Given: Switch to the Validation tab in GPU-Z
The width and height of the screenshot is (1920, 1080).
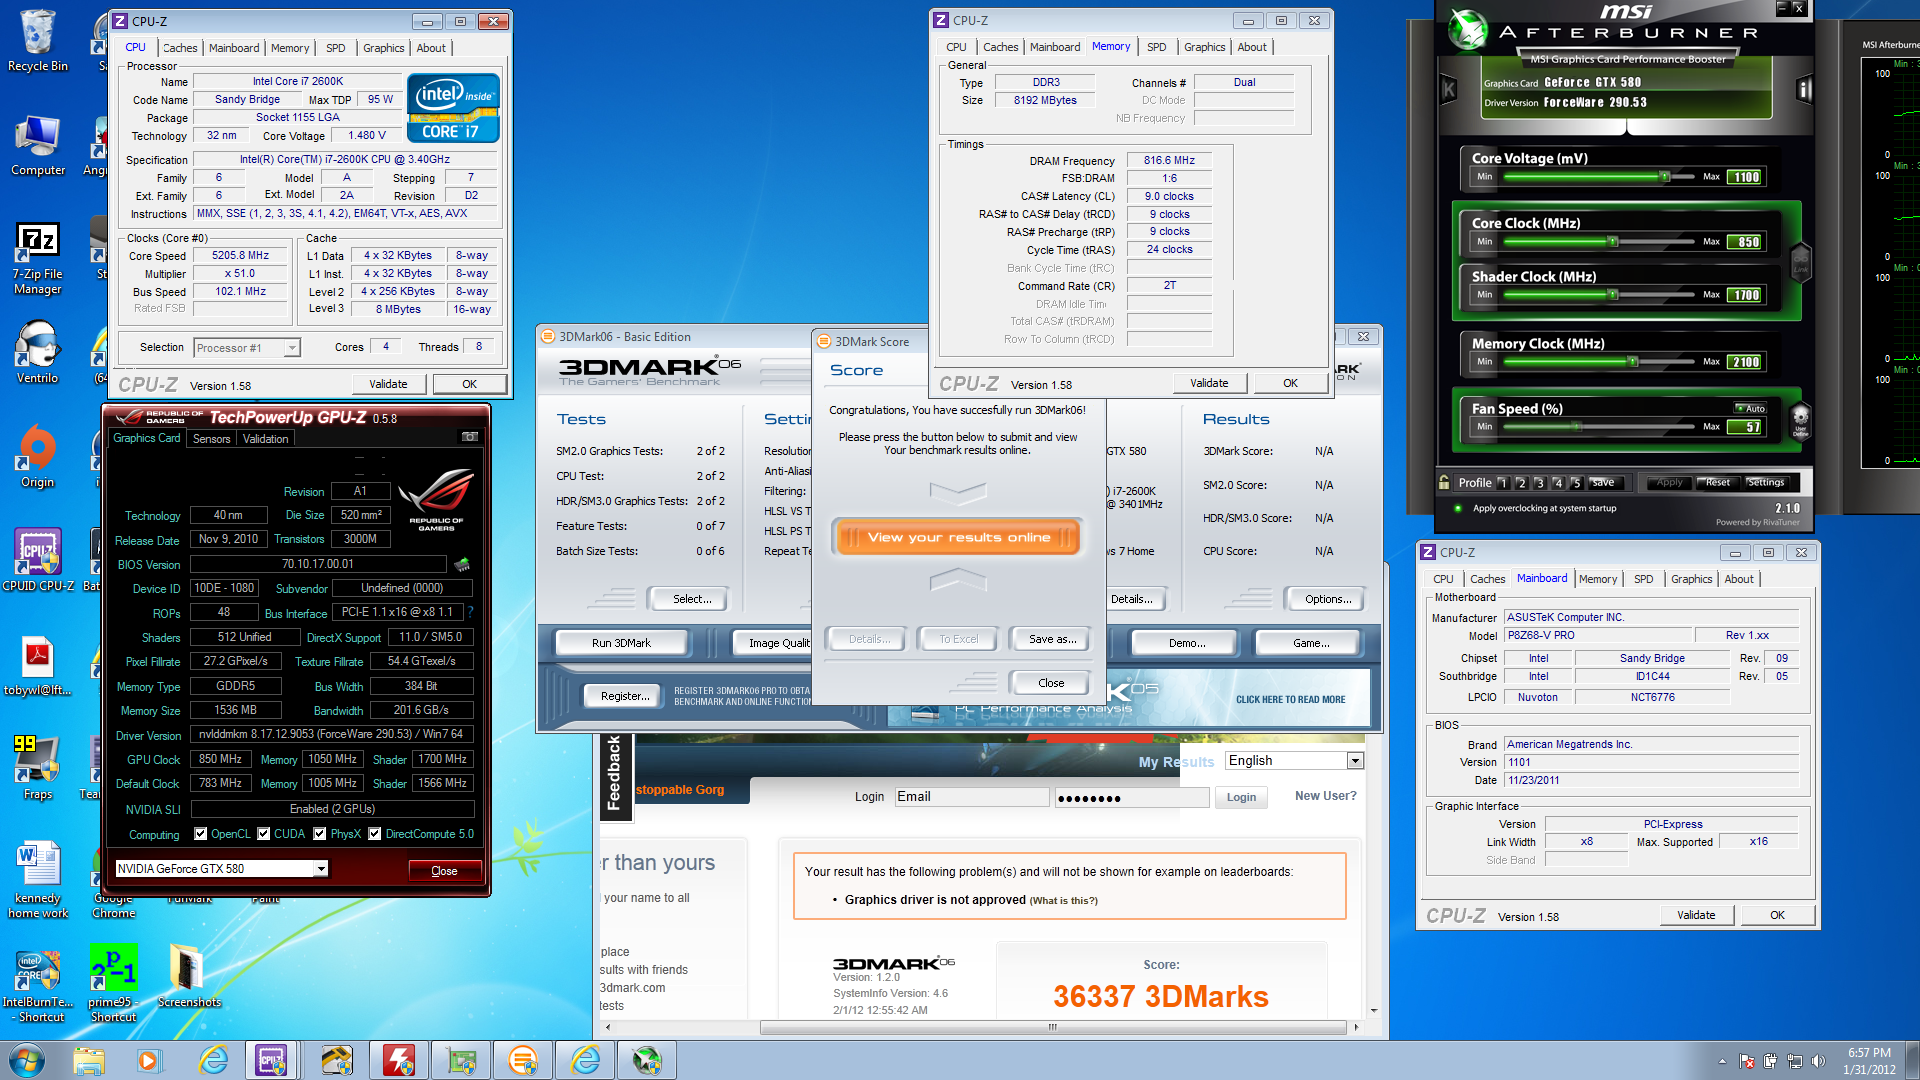Looking at the screenshot, I should (x=265, y=439).
